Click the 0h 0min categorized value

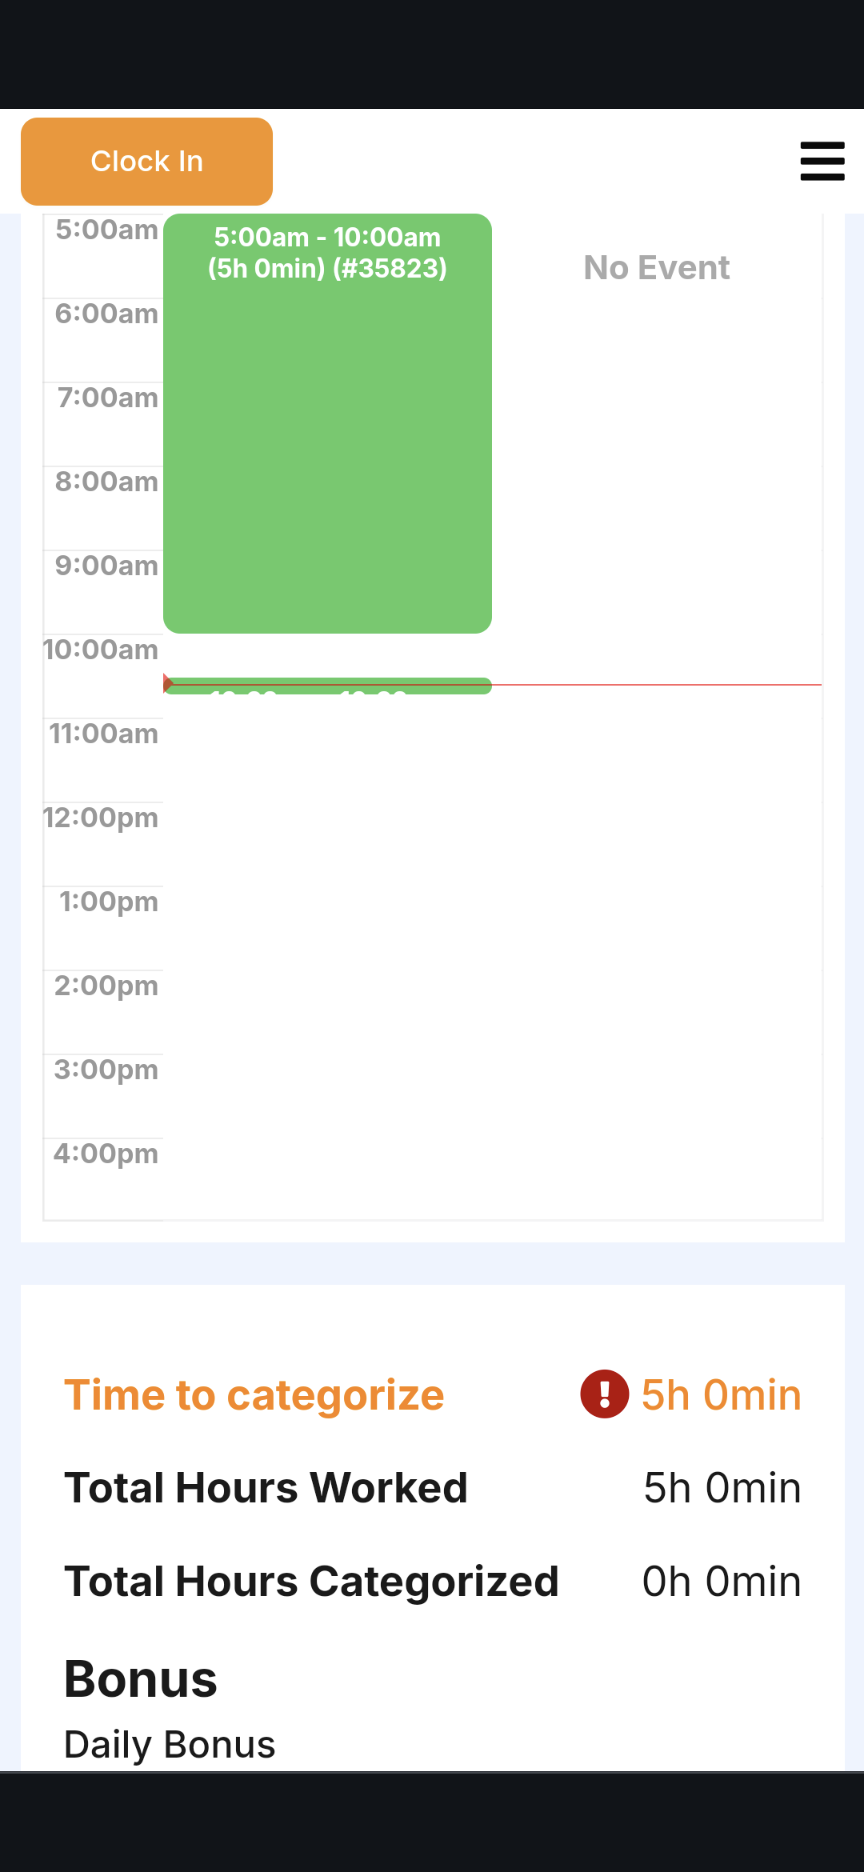click(x=722, y=1582)
